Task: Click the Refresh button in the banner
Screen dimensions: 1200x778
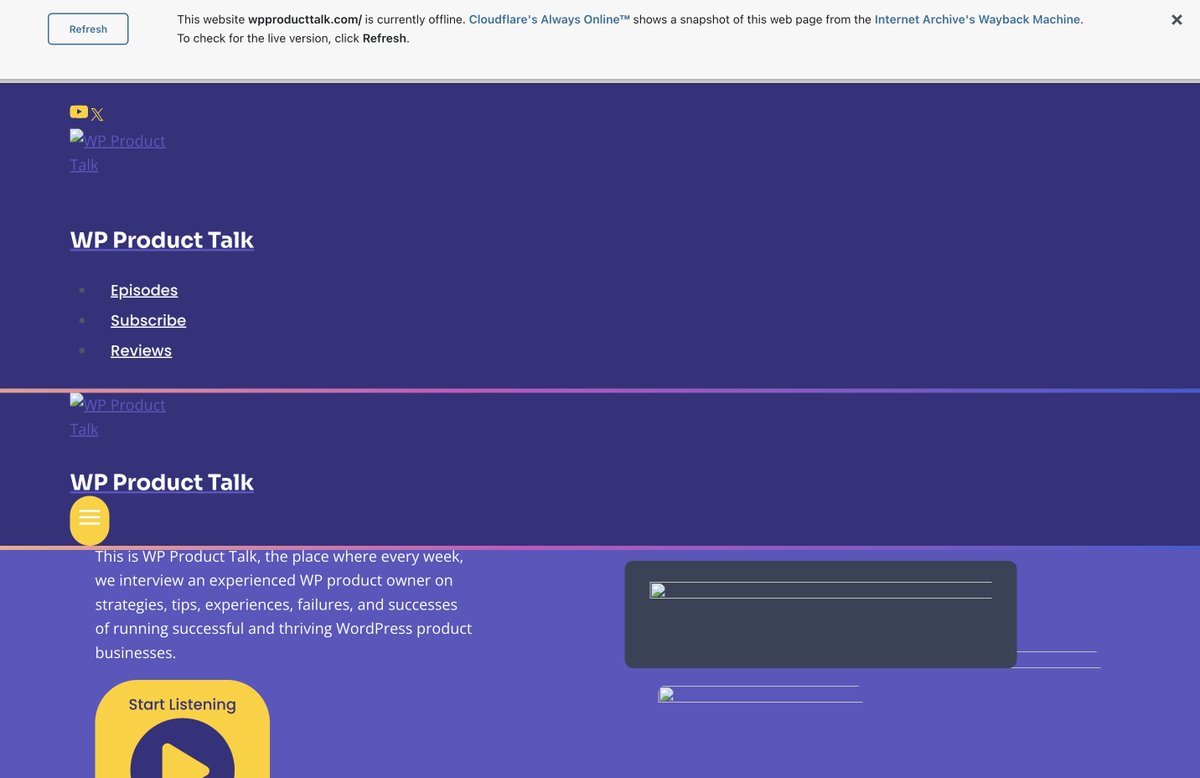Action: point(88,29)
